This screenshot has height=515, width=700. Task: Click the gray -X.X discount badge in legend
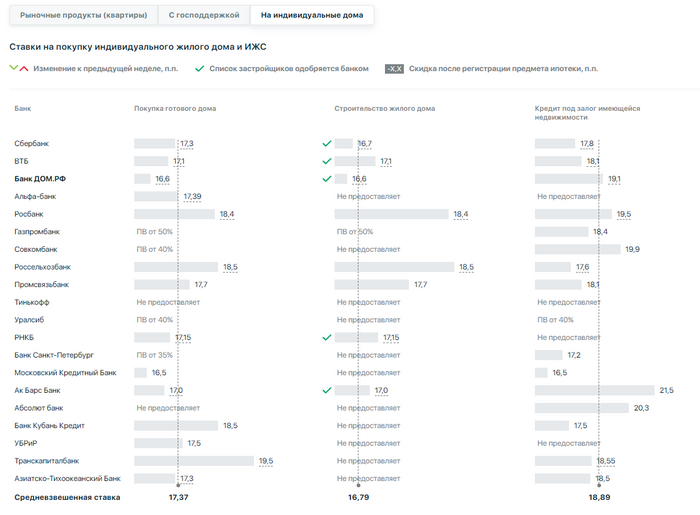click(394, 68)
